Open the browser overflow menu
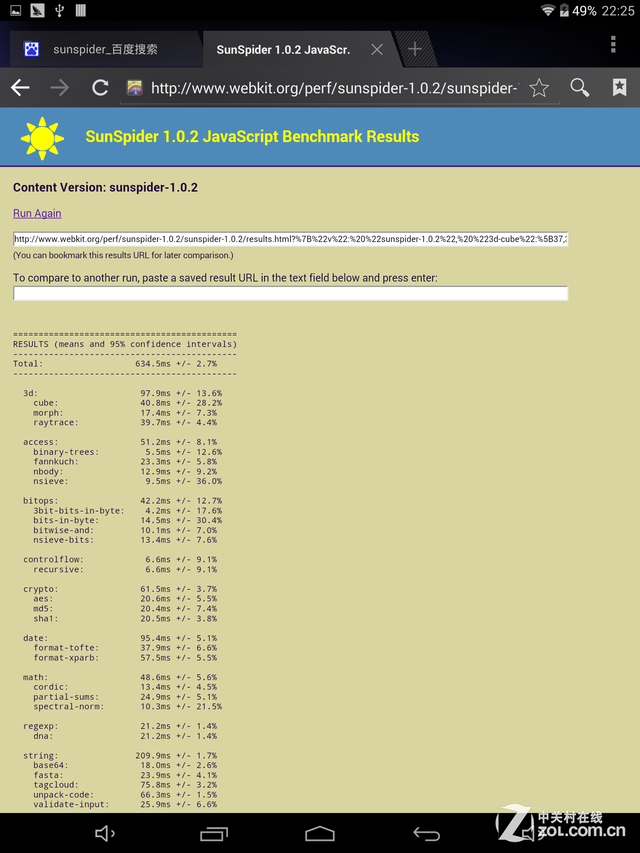The image size is (640, 853). [x=613, y=45]
